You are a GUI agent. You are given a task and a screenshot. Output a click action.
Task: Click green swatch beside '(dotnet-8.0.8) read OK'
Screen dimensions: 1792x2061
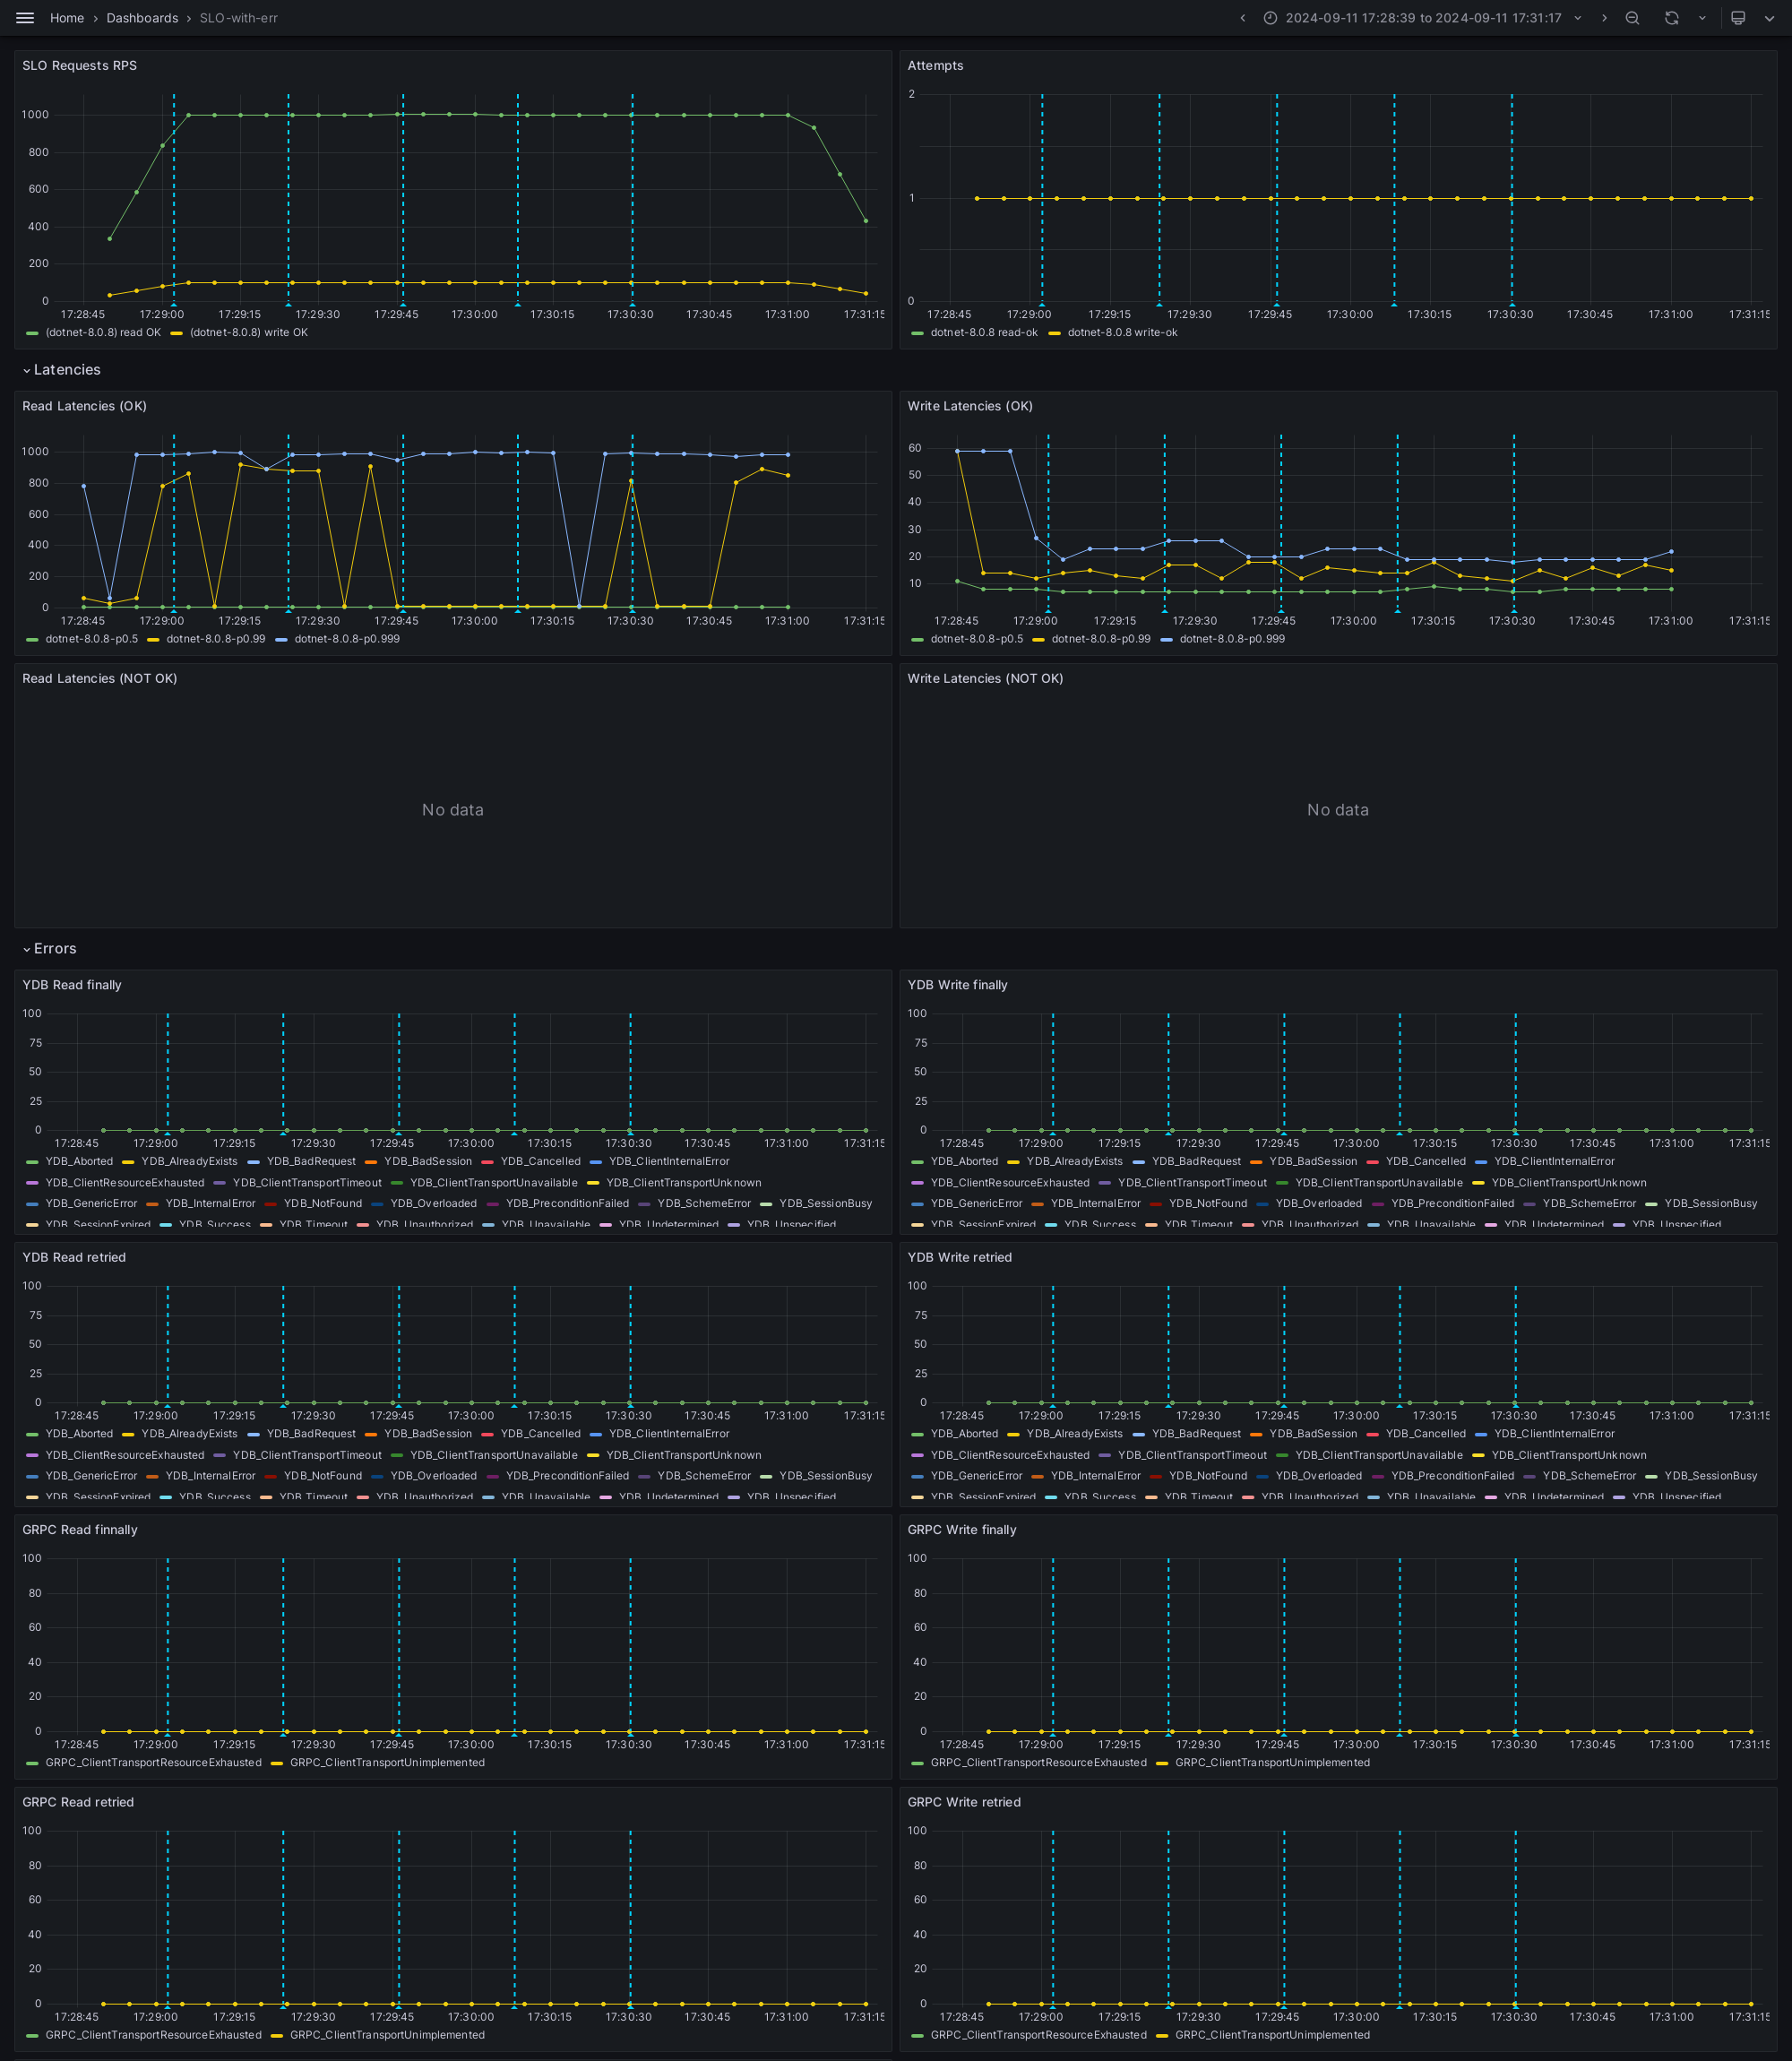[32, 333]
